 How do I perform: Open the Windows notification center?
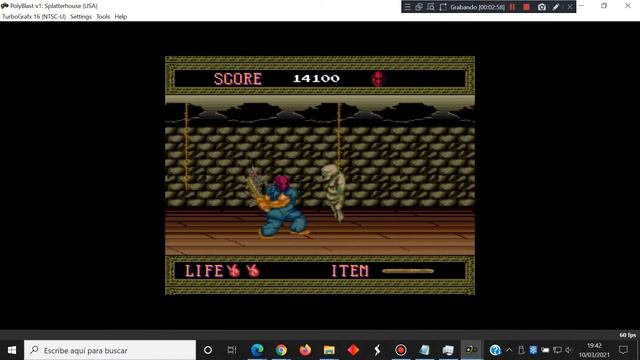(x=623, y=350)
